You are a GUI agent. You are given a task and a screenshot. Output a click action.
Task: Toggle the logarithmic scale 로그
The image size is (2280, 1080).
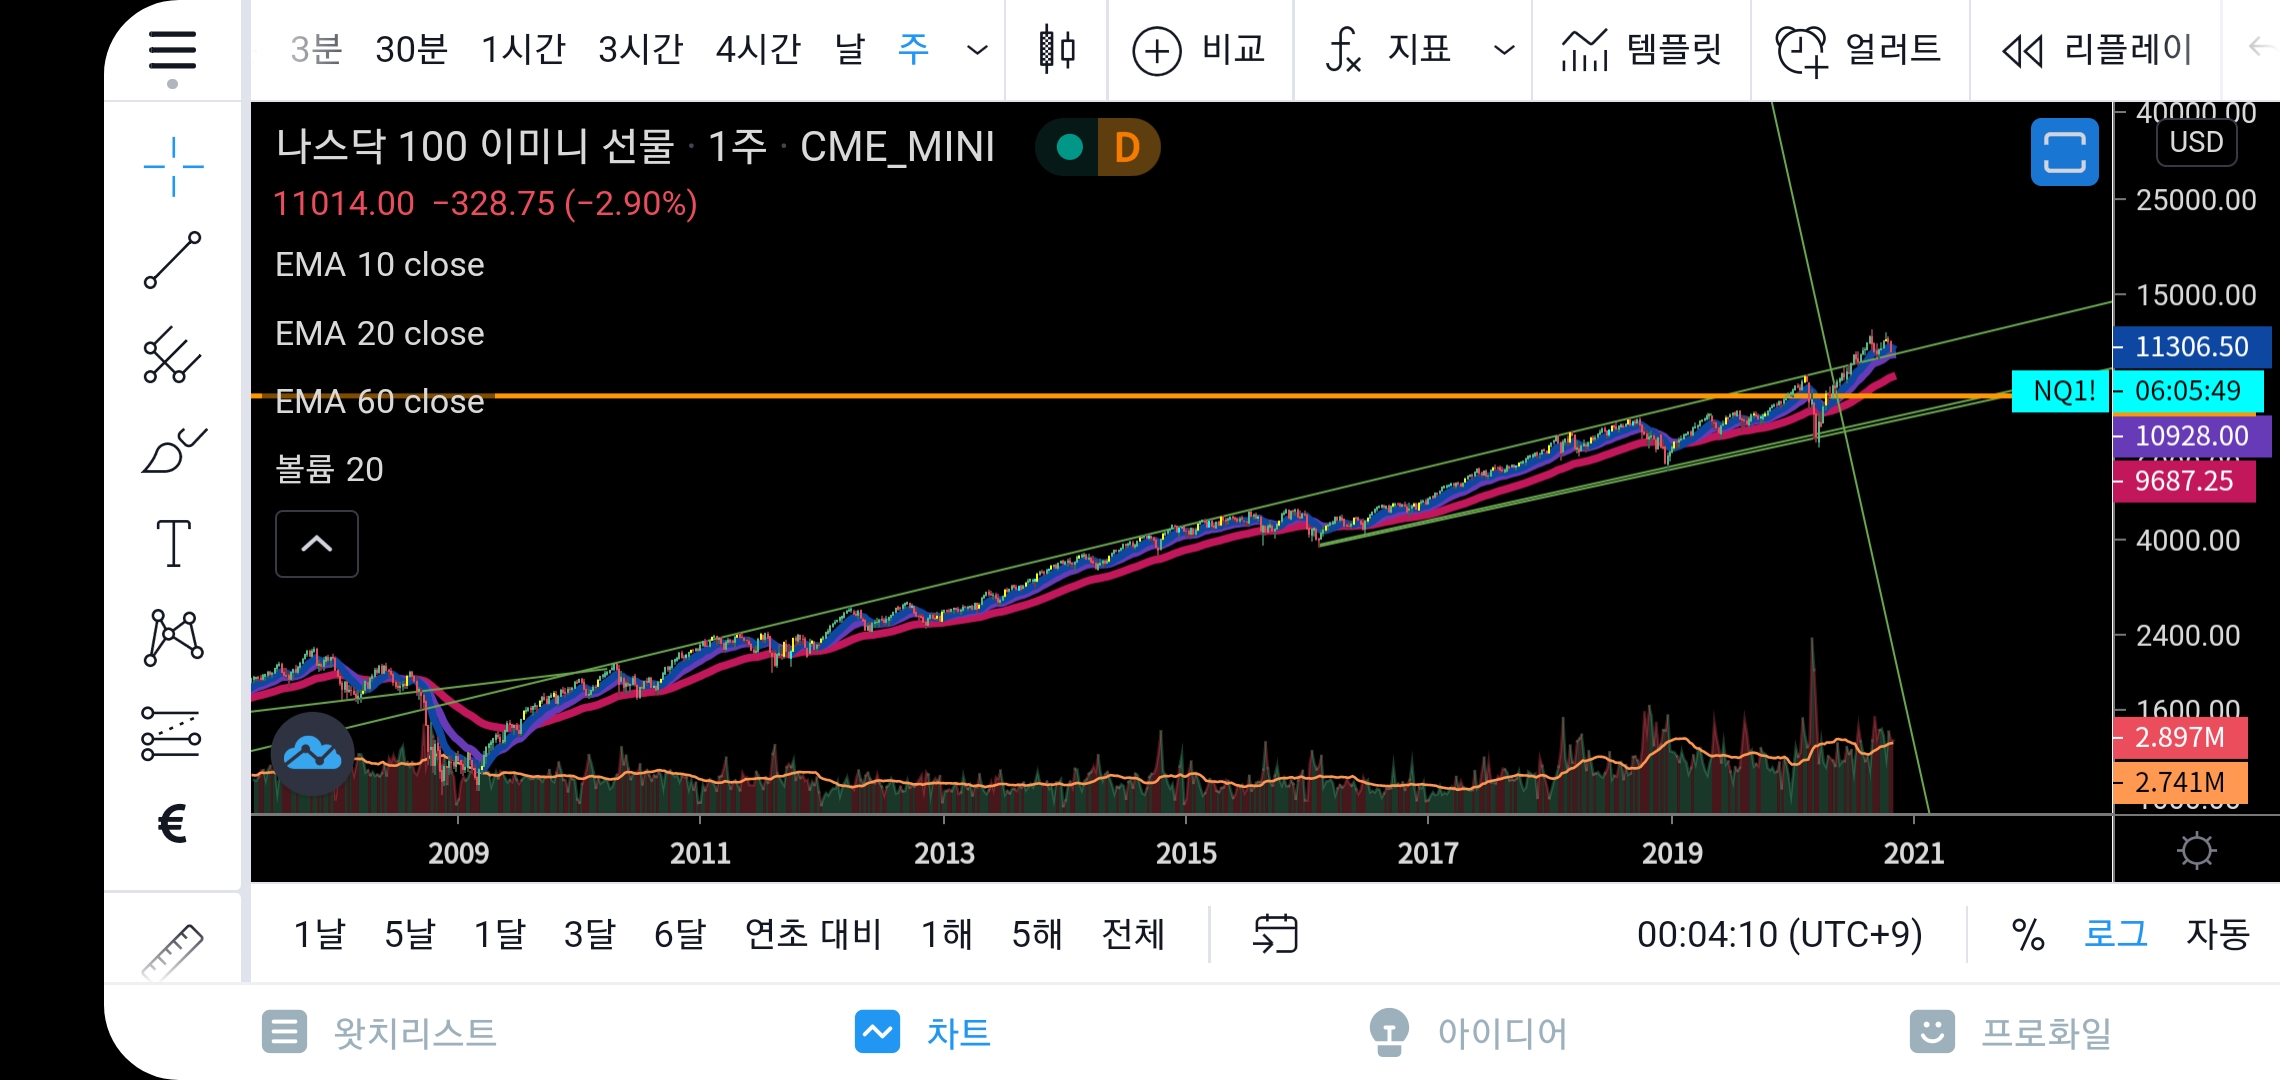2115,934
